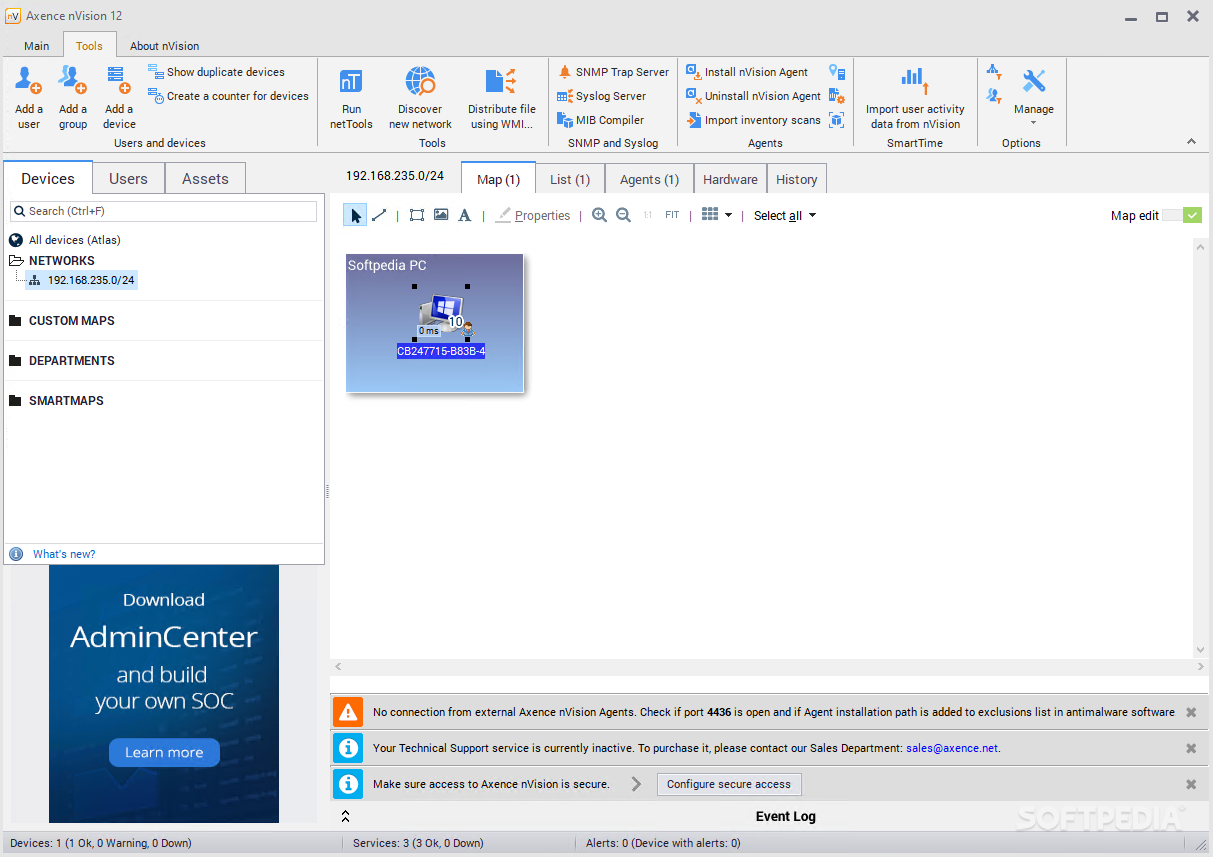Viewport: 1213px width, 857px height.
Task: Switch to the Main ribbon tab
Action: [x=37, y=46]
